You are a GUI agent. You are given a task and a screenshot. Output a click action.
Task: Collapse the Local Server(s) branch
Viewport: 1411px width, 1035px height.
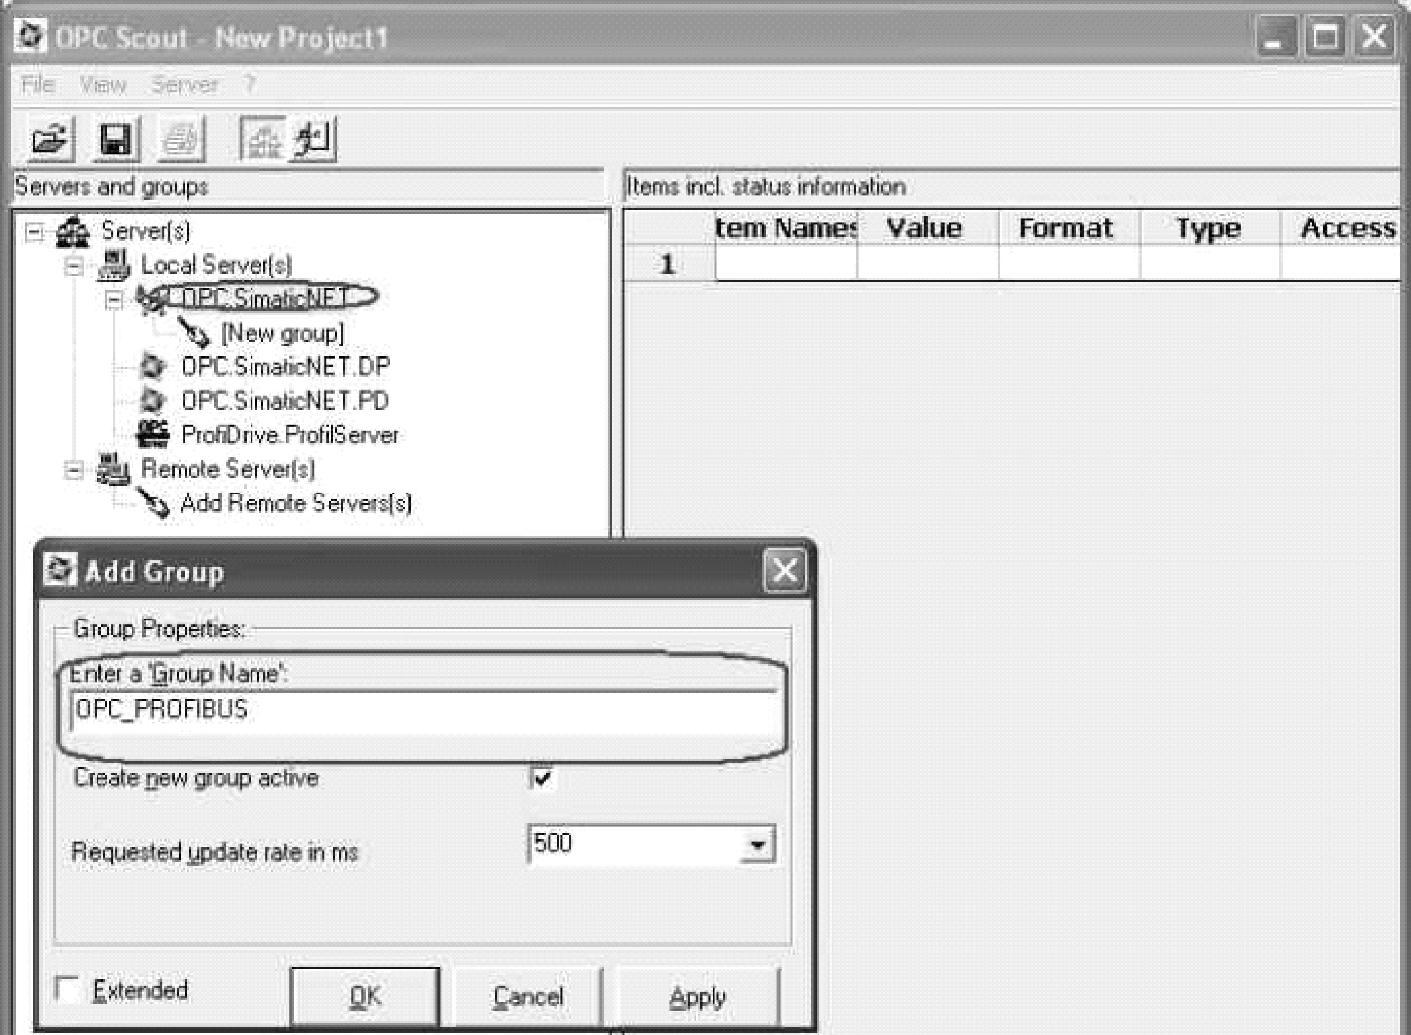(x=74, y=266)
